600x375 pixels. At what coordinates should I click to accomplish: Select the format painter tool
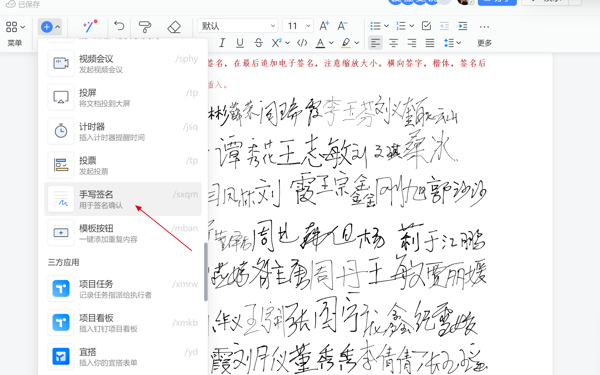(x=145, y=26)
